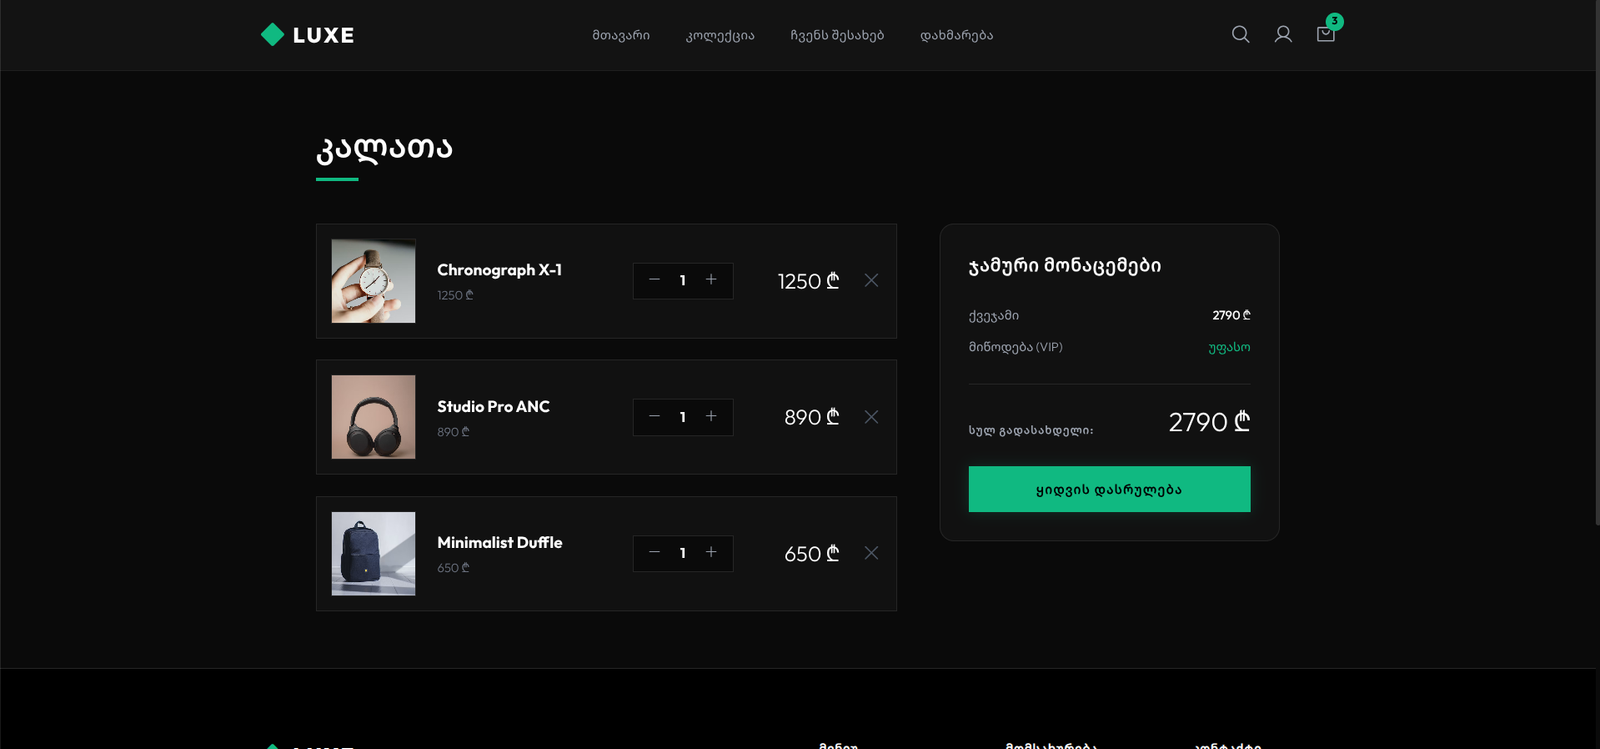This screenshot has height=749, width=1600.
Task: Open the Chronograph X-1 product name
Action: click(499, 270)
